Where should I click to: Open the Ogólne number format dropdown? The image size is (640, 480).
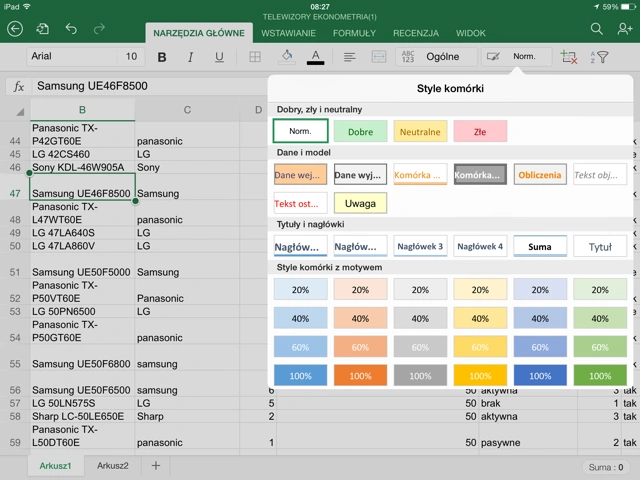coord(436,57)
